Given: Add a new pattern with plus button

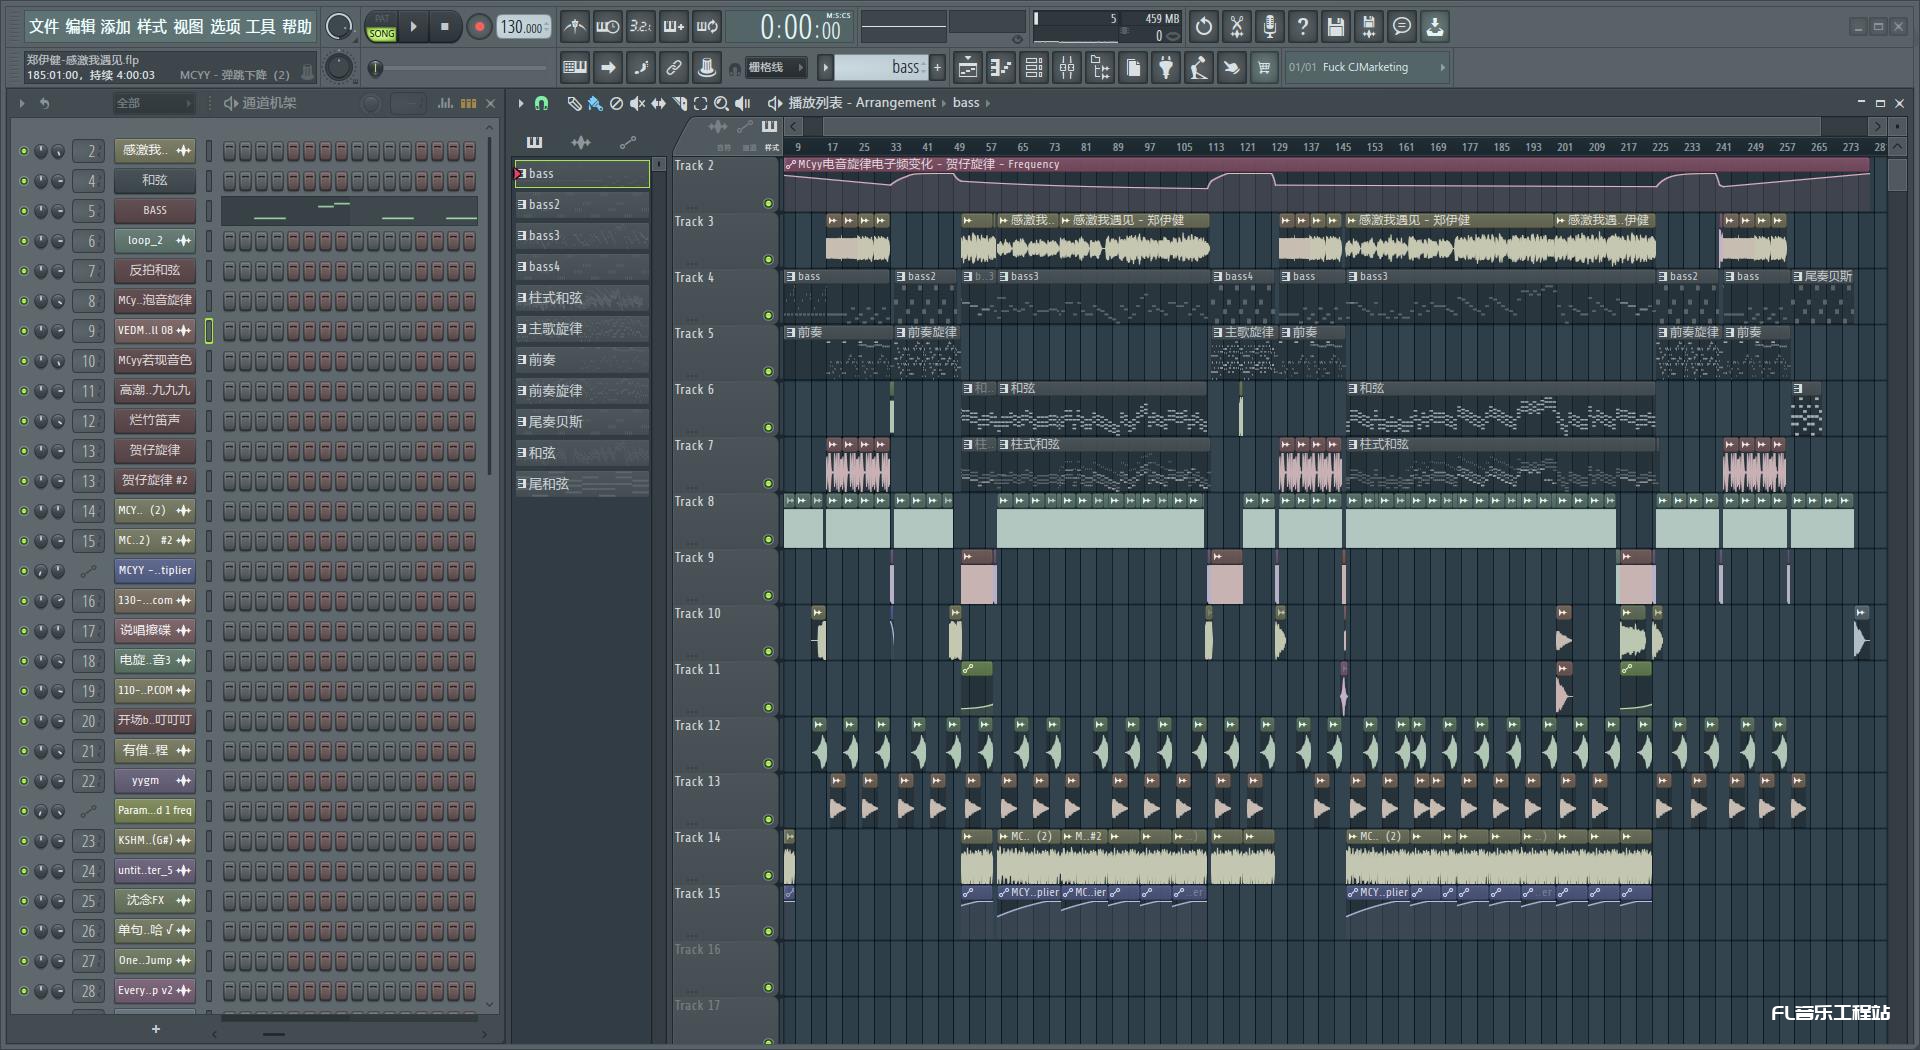Looking at the screenshot, I should click(x=937, y=68).
